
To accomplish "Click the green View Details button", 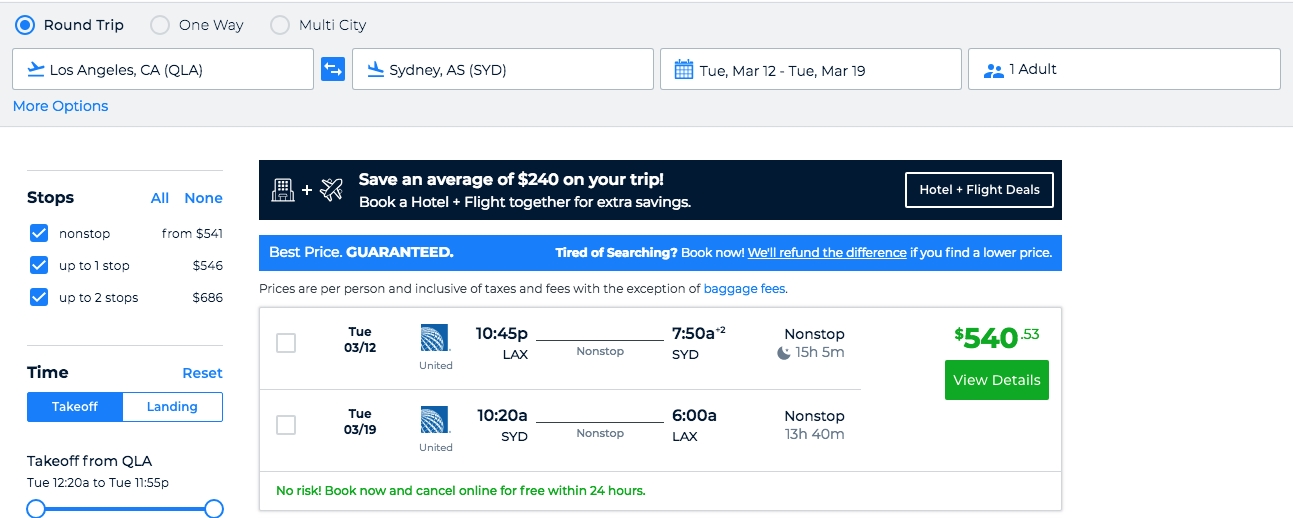I will 996,380.
